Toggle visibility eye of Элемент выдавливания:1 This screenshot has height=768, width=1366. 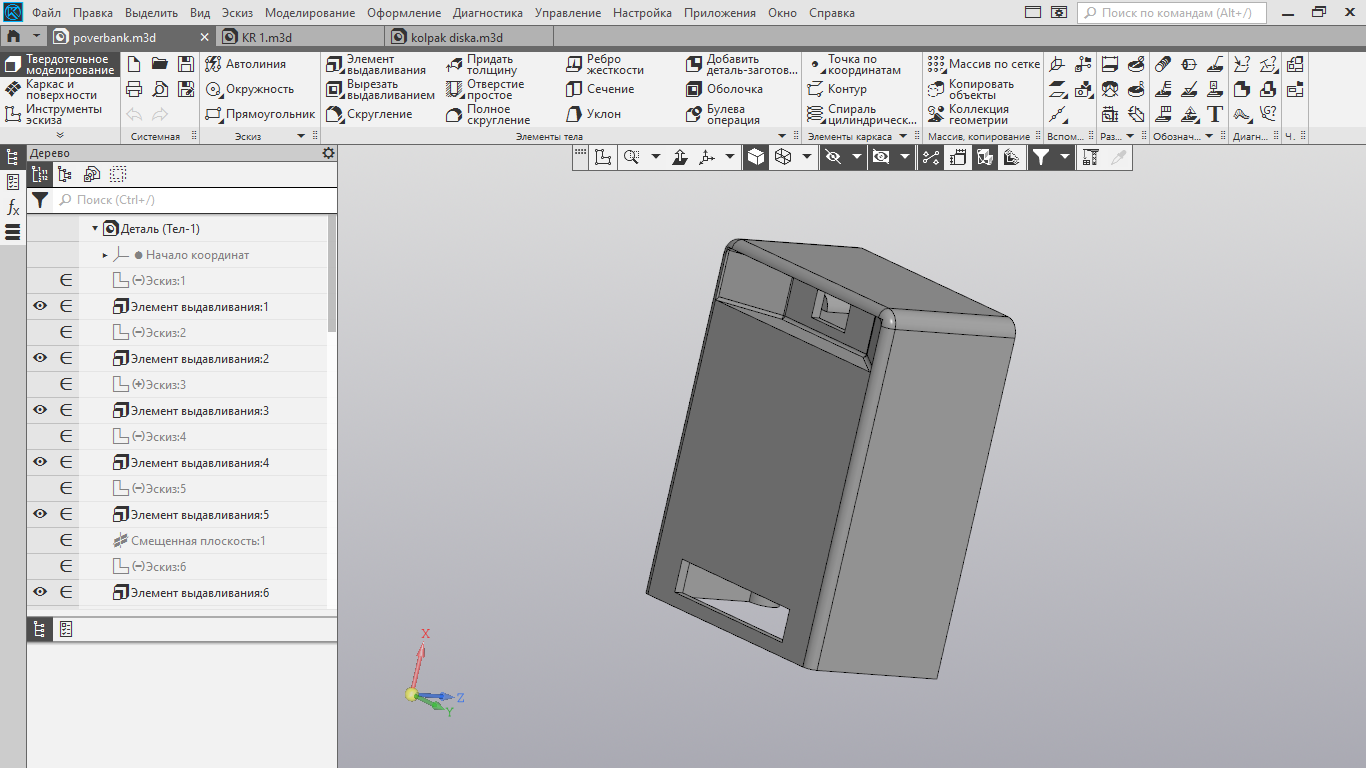click(40, 306)
